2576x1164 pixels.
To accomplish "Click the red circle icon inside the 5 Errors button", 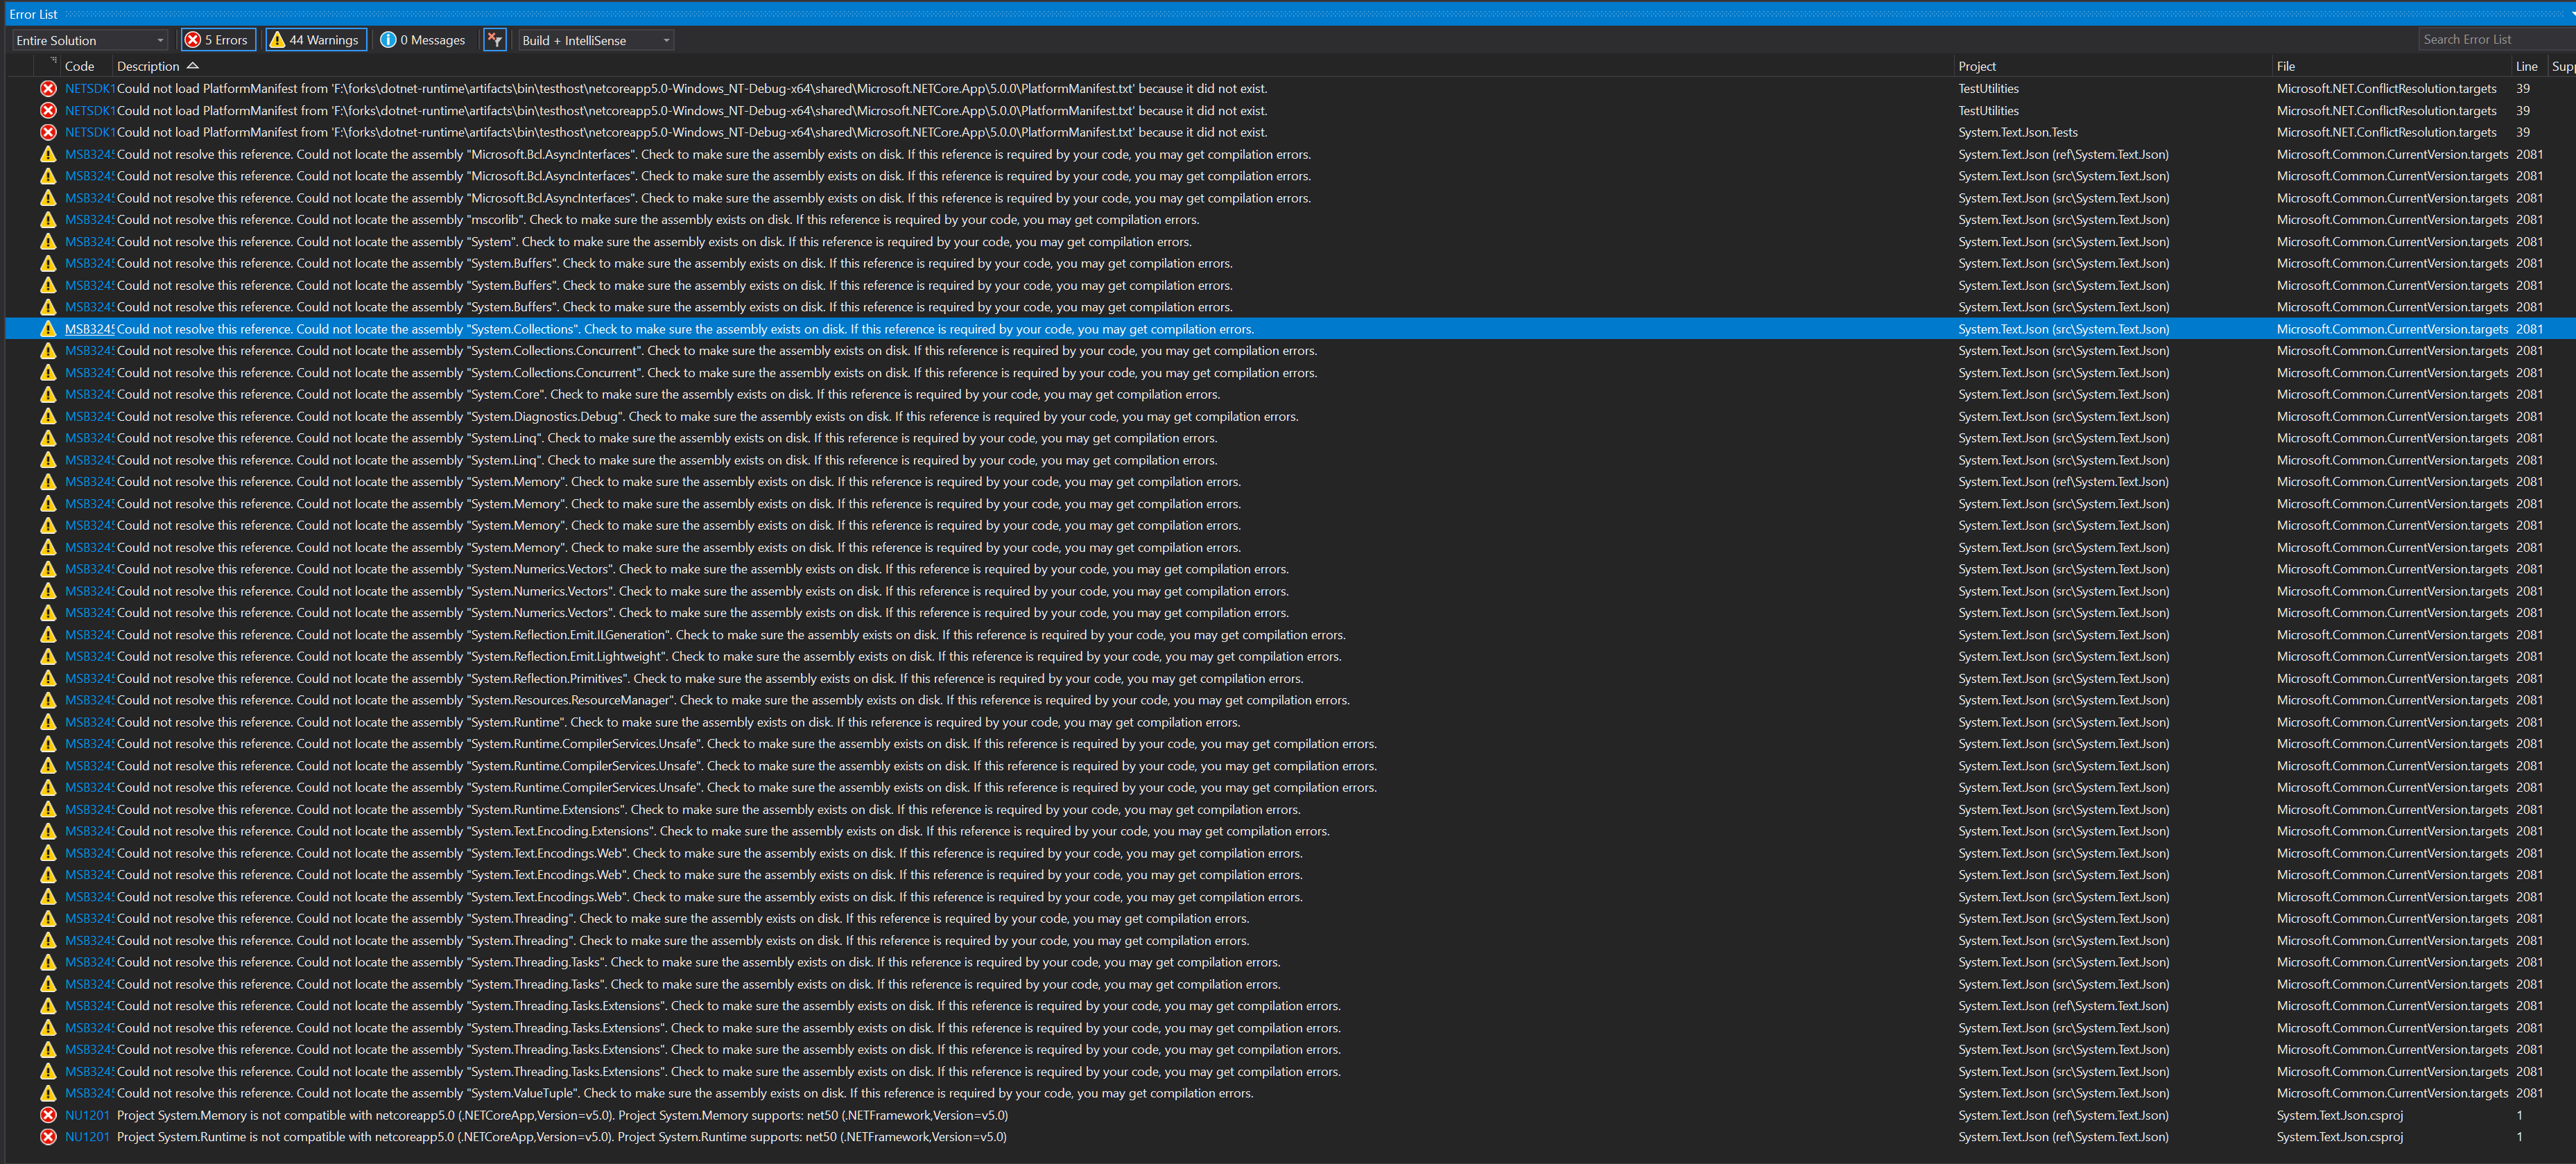I will click(192, 39).
